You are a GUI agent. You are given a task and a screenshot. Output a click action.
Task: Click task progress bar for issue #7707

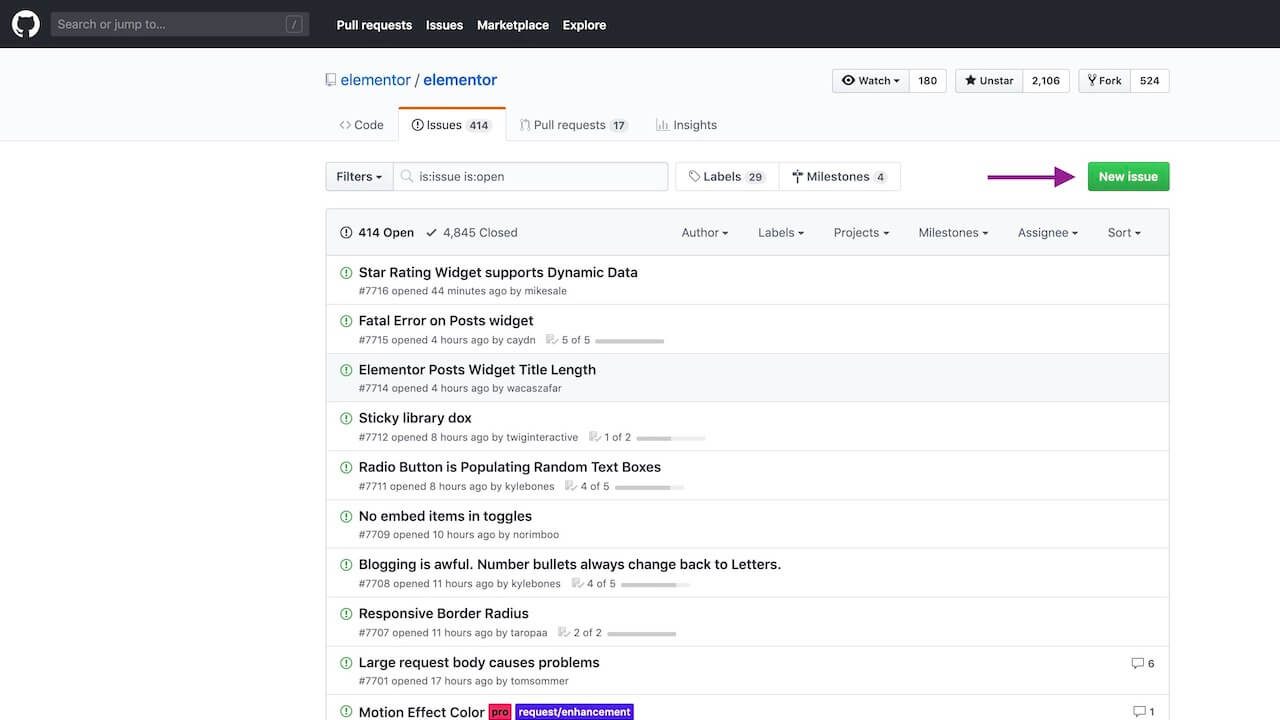pyautogui.click(x=642, y=633)
